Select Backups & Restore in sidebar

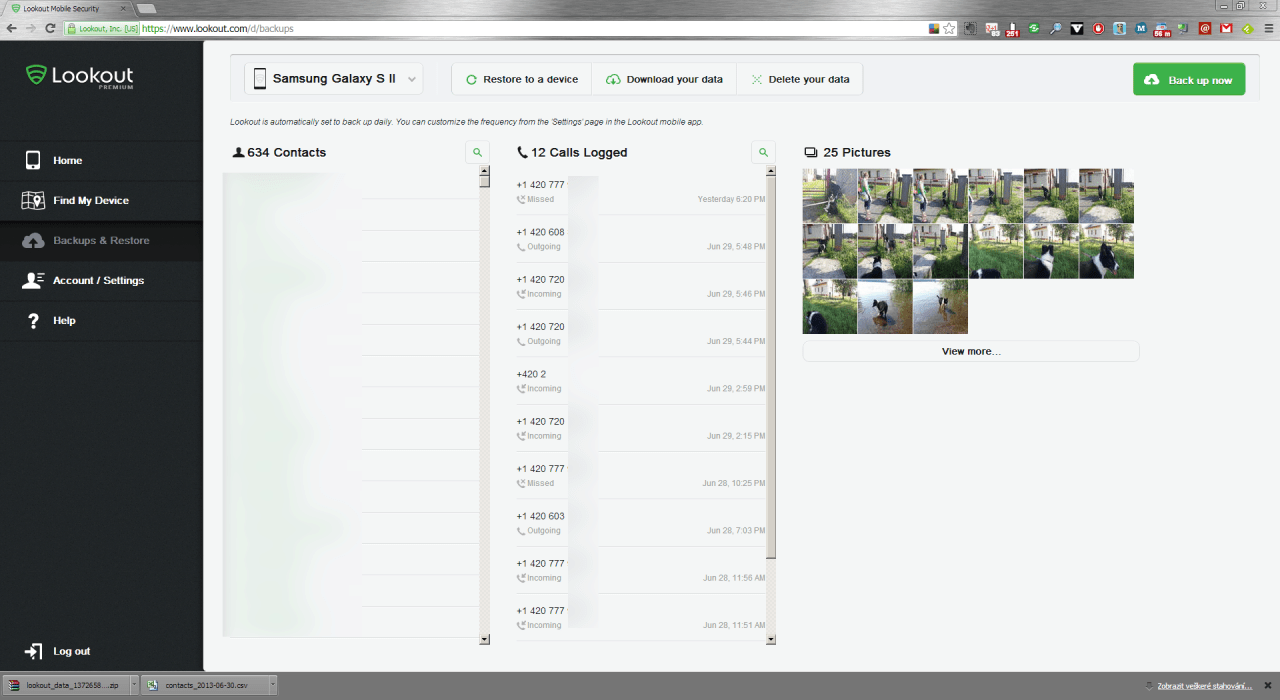[x=101, y=240]
